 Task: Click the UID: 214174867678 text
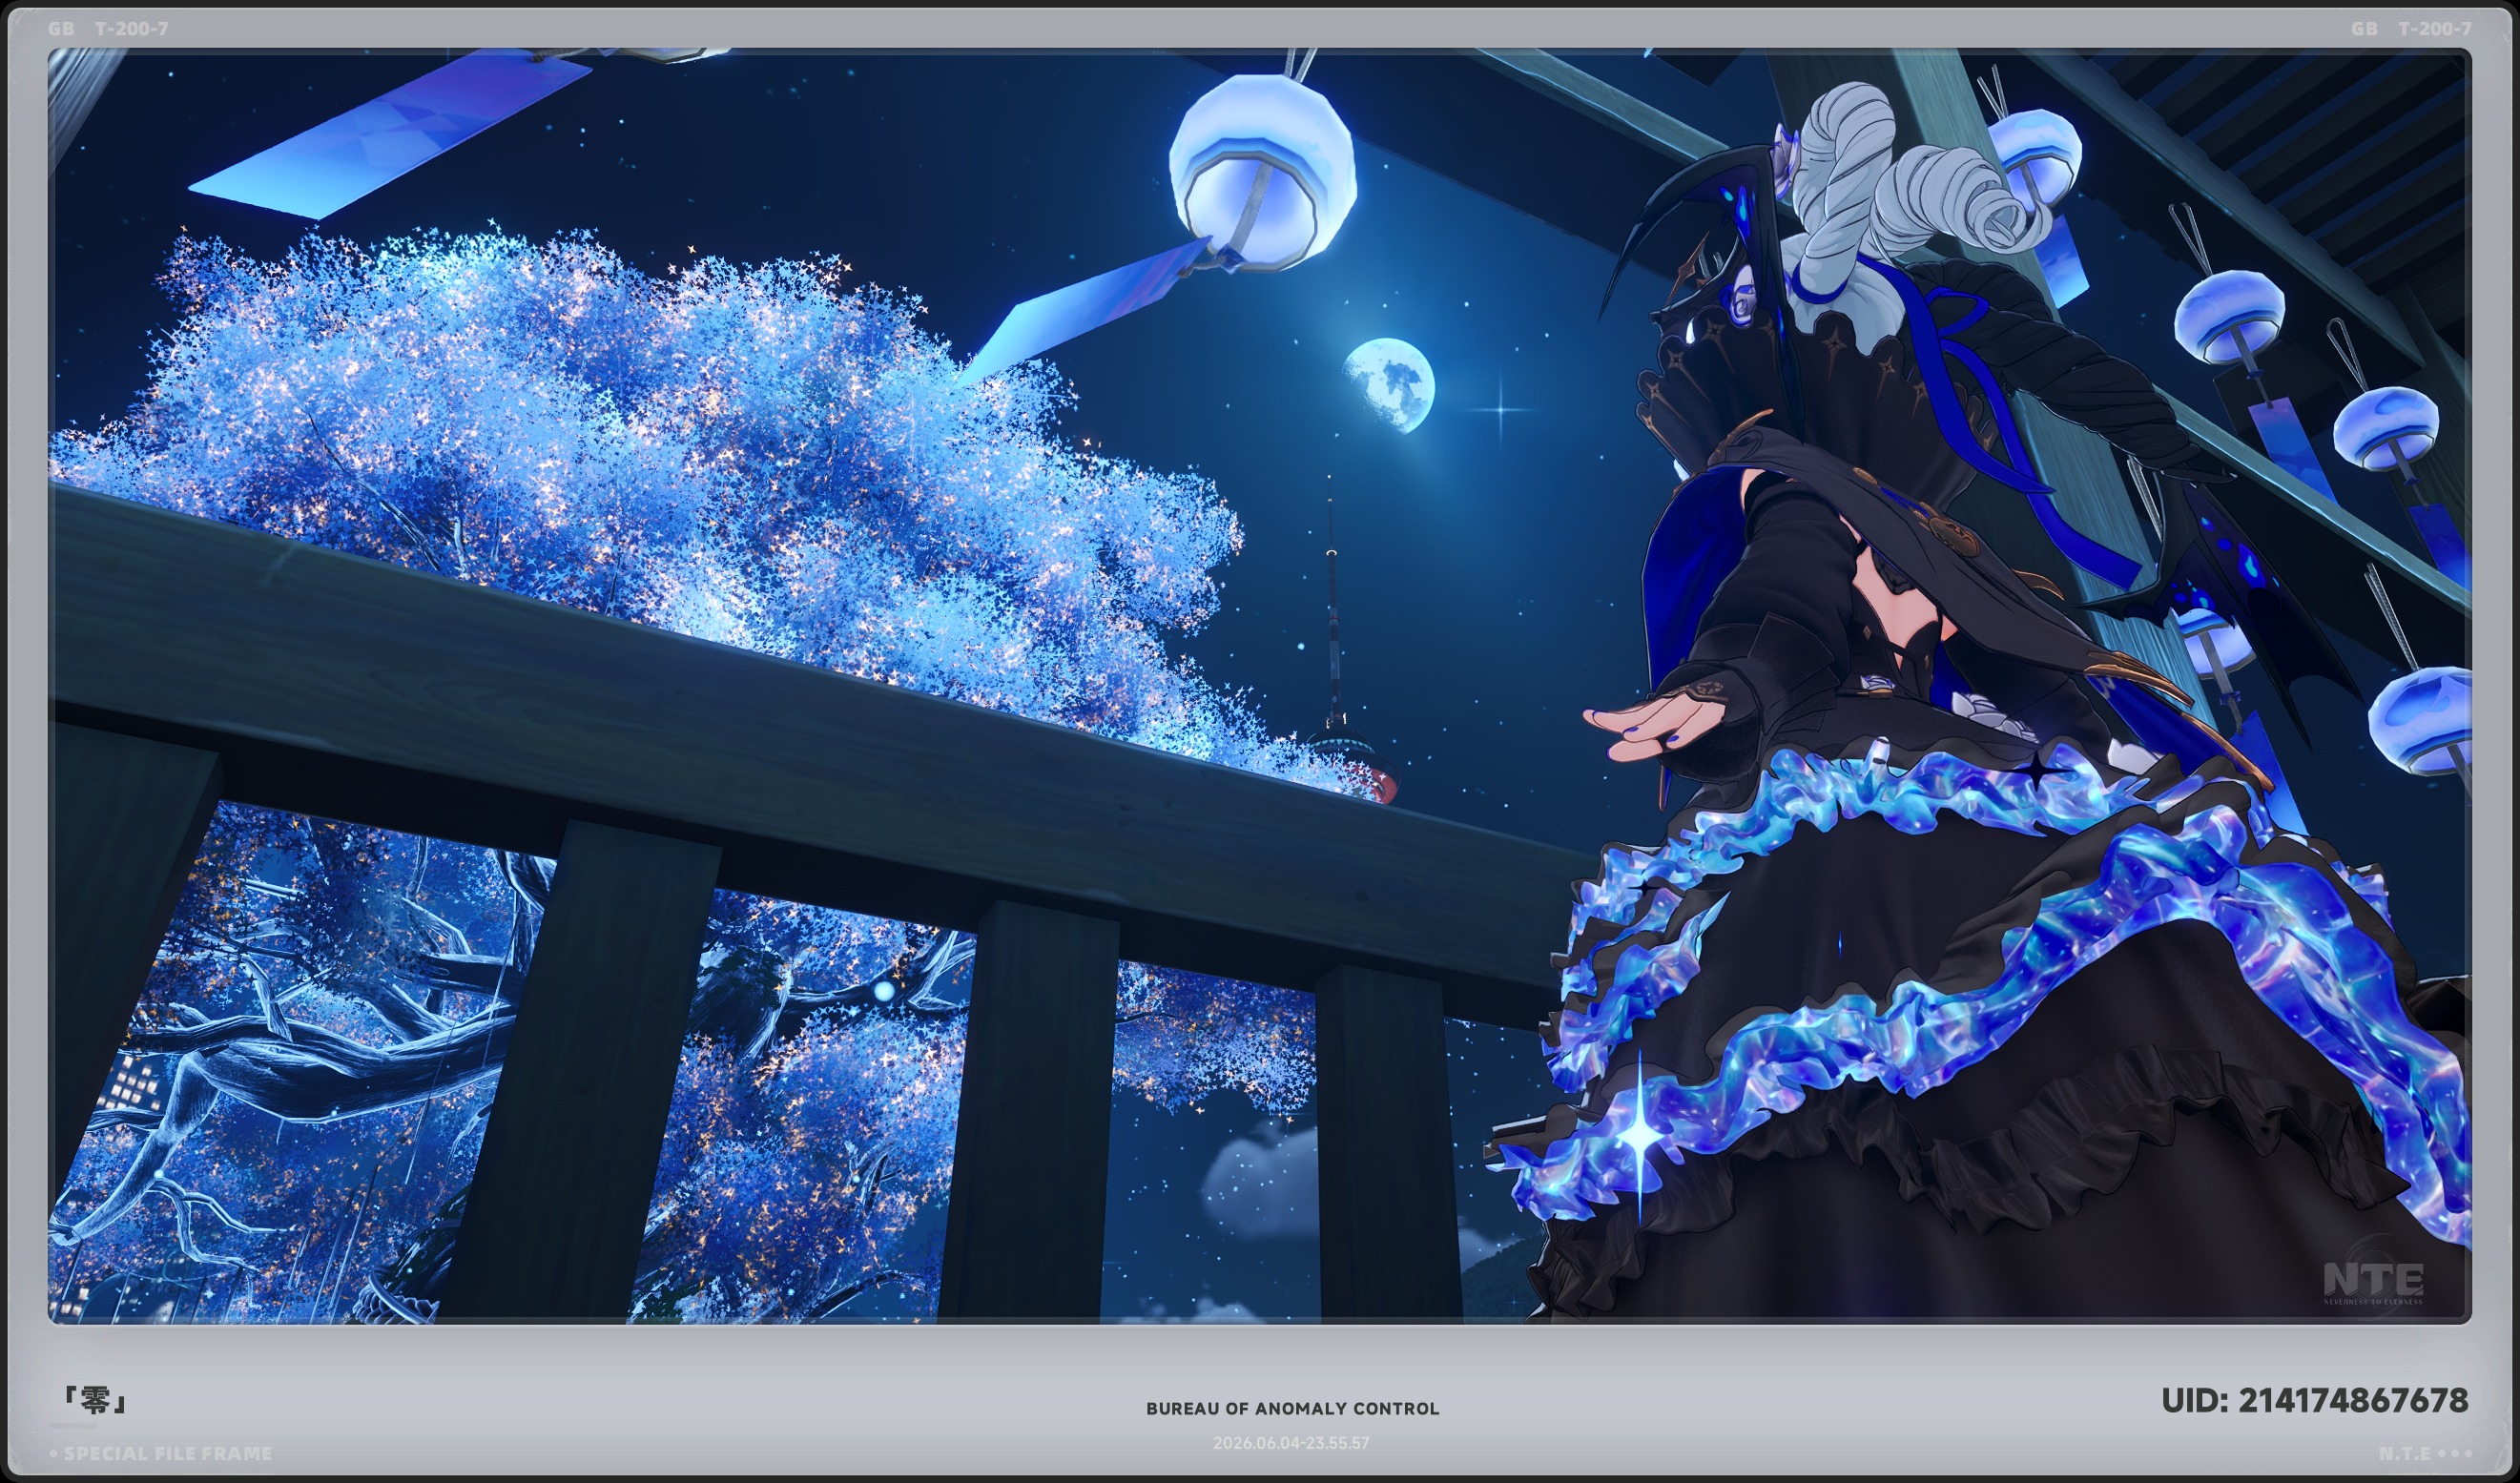tap(2314, 1400)
